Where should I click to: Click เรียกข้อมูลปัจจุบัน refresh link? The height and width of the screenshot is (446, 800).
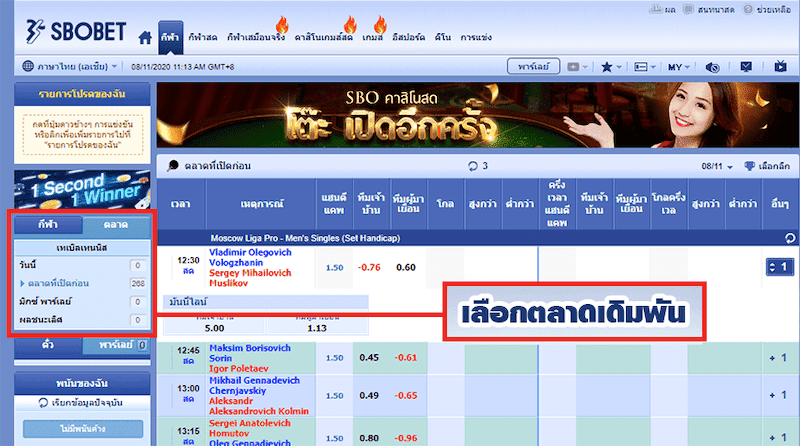[87, 403]
